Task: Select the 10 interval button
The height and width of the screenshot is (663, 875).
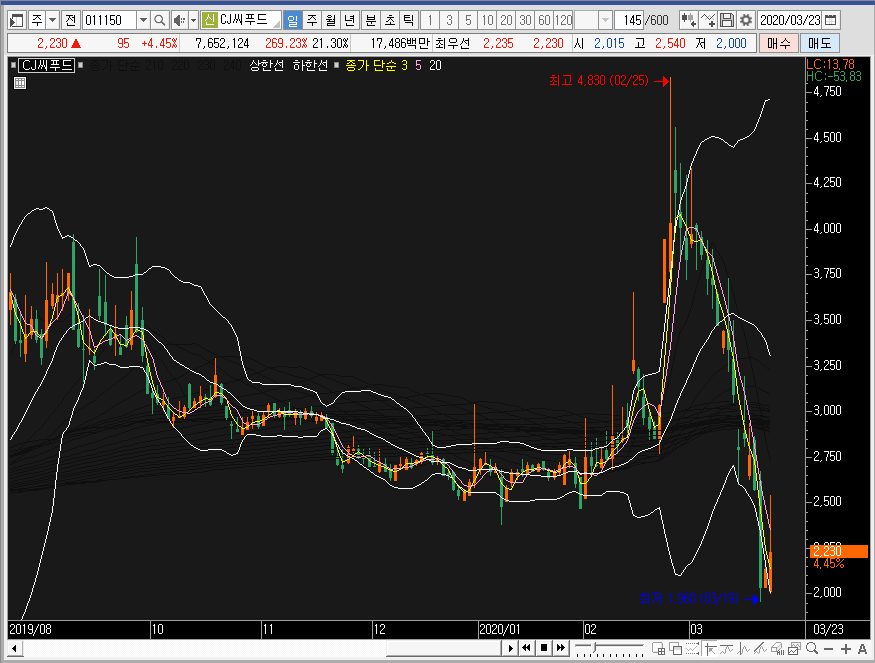Action: (x=487, y=21)
